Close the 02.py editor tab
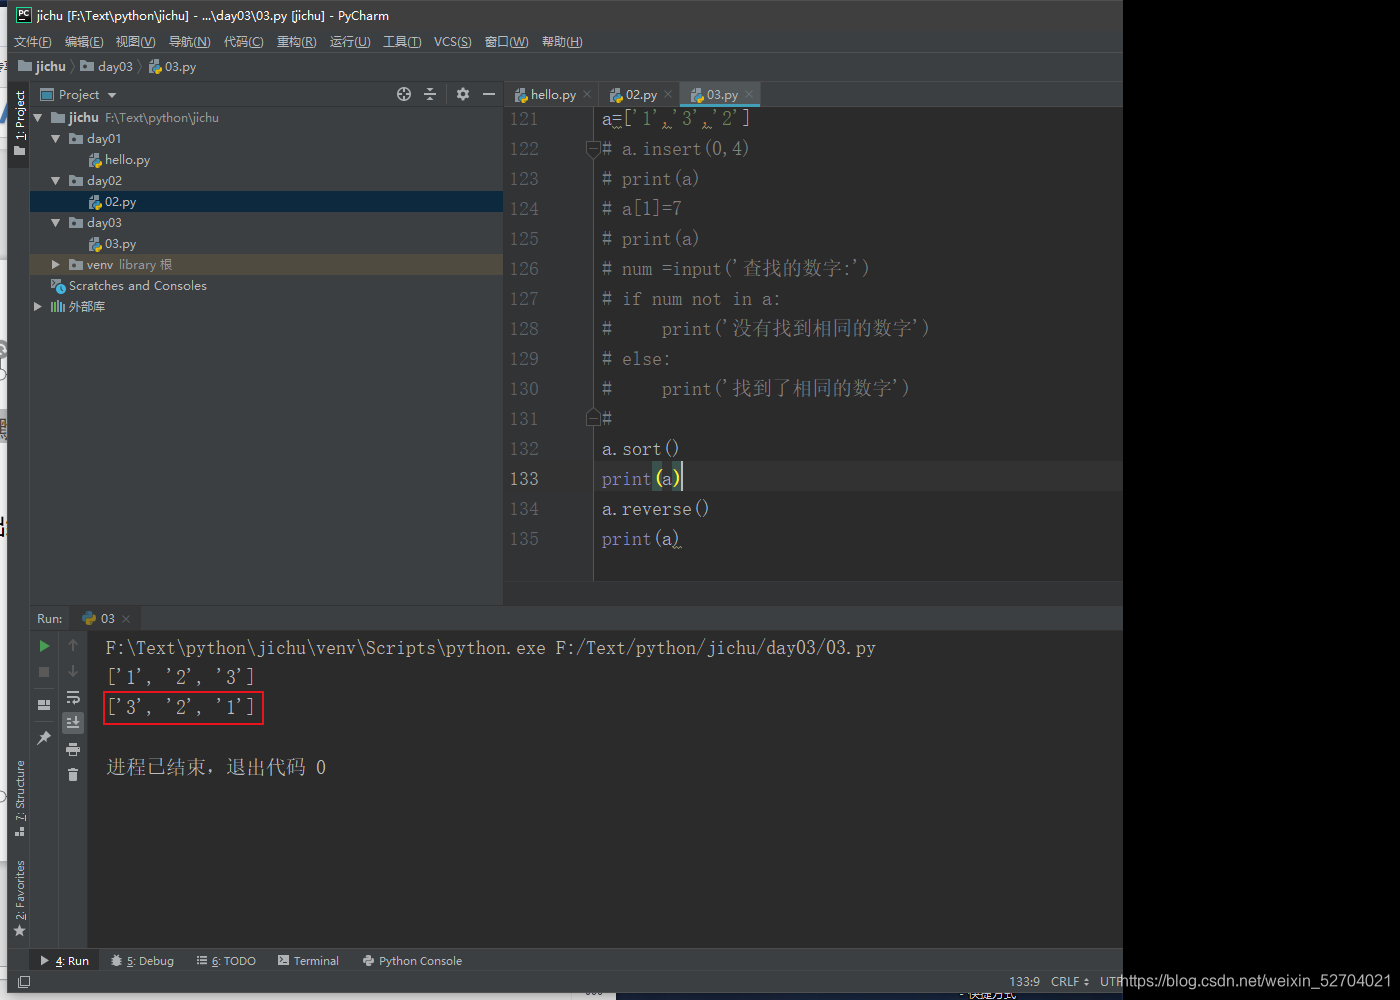The height and width of the screenshot is (1000, 1400). tap(668, 95)
